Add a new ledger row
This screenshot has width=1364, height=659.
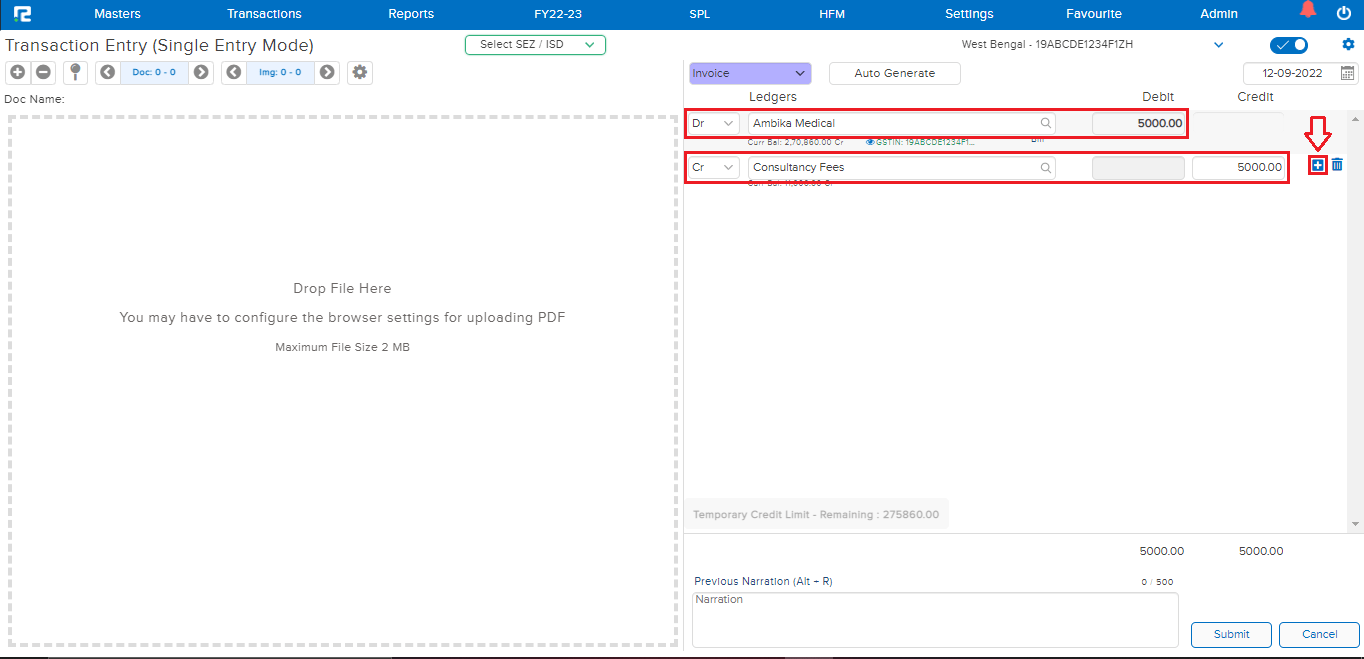tap(1317, 165)
